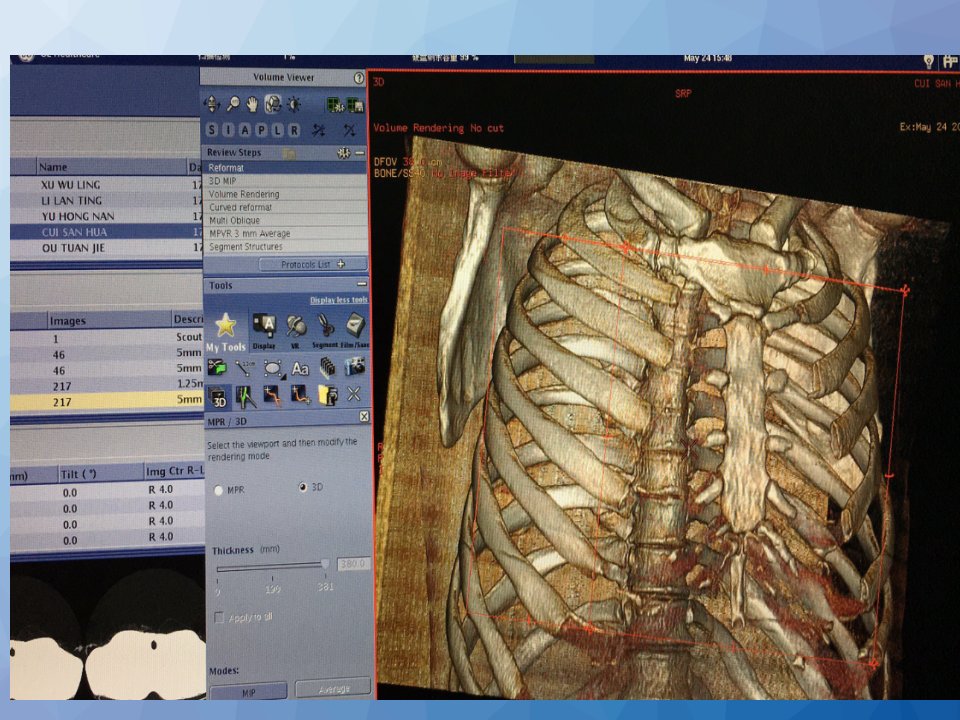Screen dimensions: 960x720
Task: Choose the Volume Rendering review step
Action: [284, 193]
